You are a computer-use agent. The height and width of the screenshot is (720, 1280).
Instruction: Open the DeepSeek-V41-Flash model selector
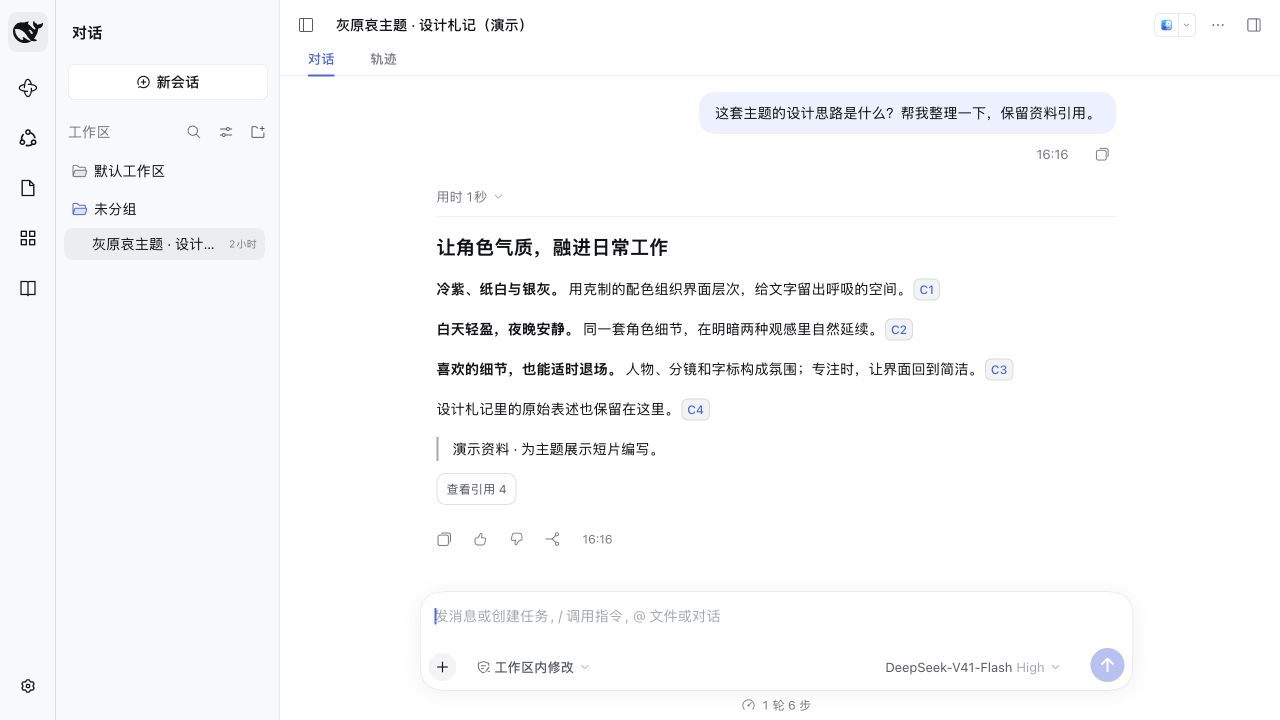[972, 667]
